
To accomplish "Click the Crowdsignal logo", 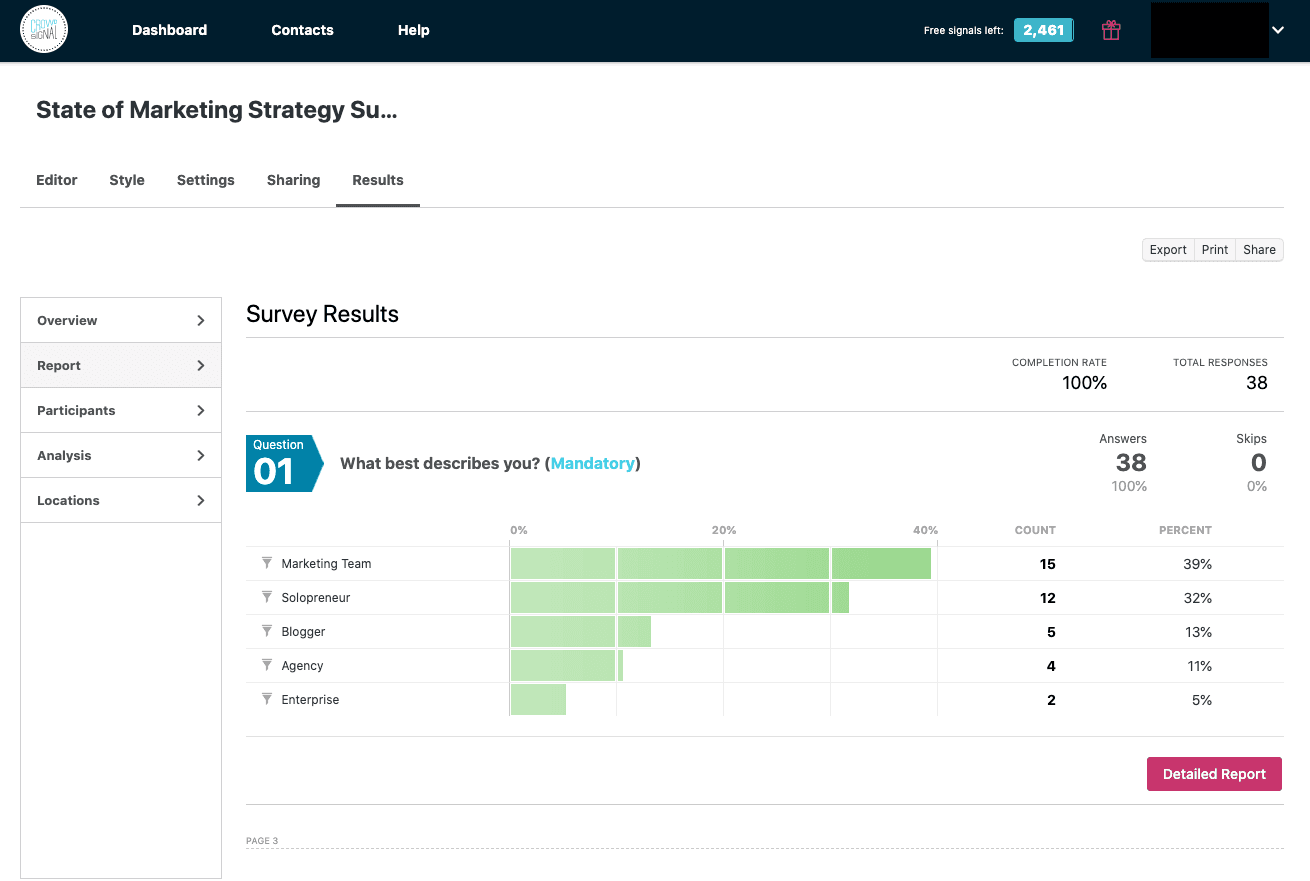I will pyautogui.click(x=44, y=30).
